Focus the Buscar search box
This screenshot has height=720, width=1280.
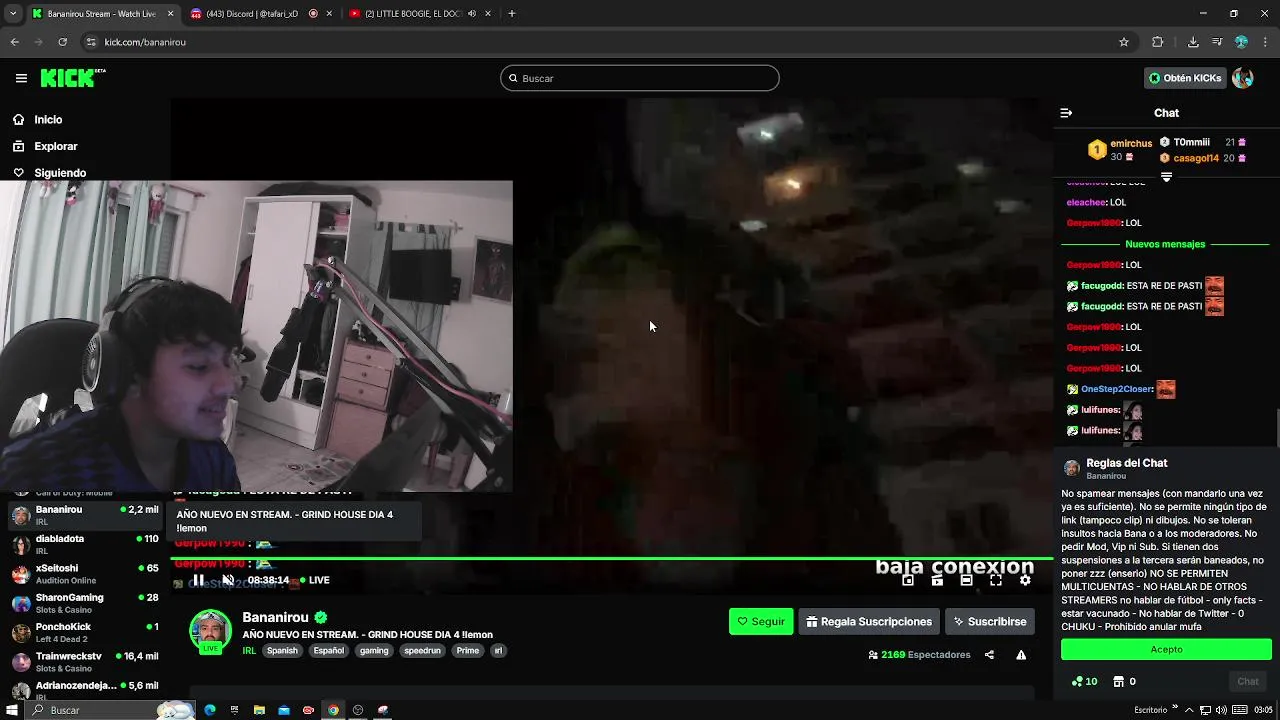pyautogui.click(x=640, y=78)
